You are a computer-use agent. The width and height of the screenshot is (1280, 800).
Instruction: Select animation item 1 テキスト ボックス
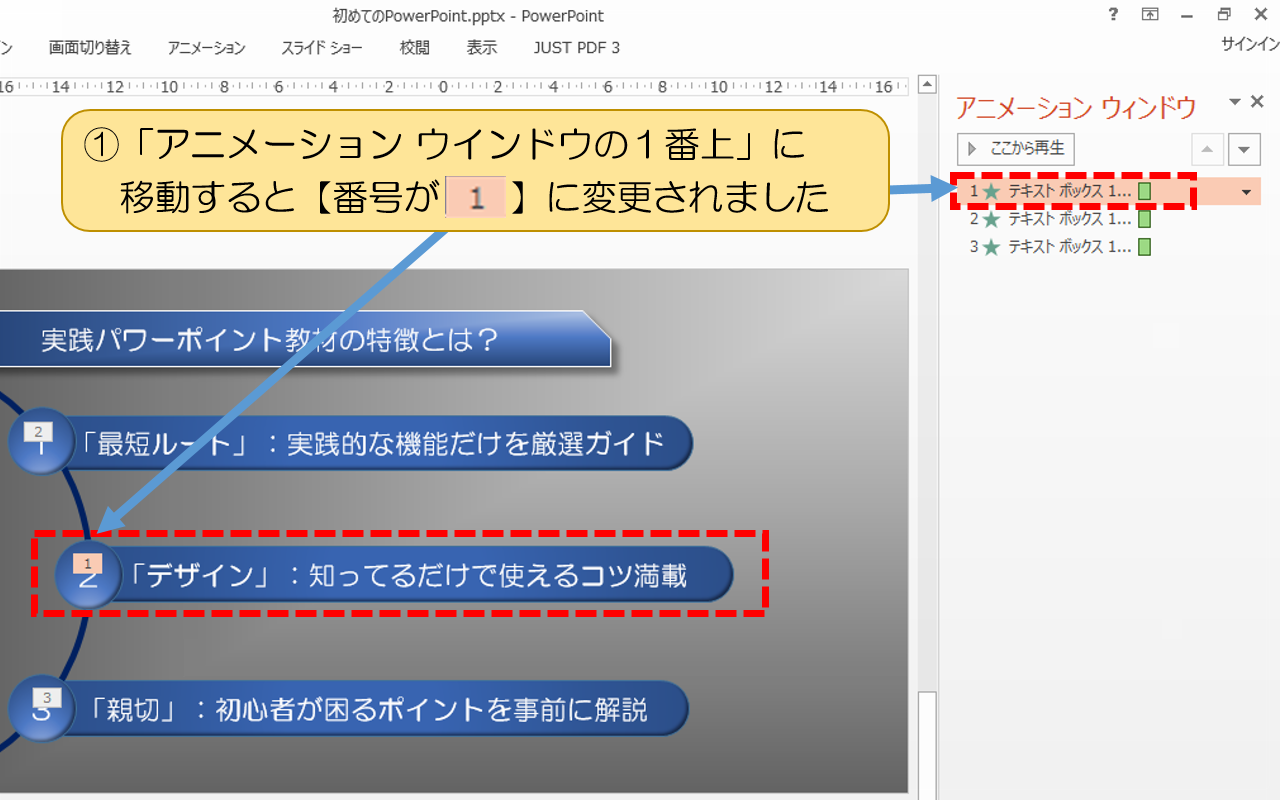[1108, 191]
